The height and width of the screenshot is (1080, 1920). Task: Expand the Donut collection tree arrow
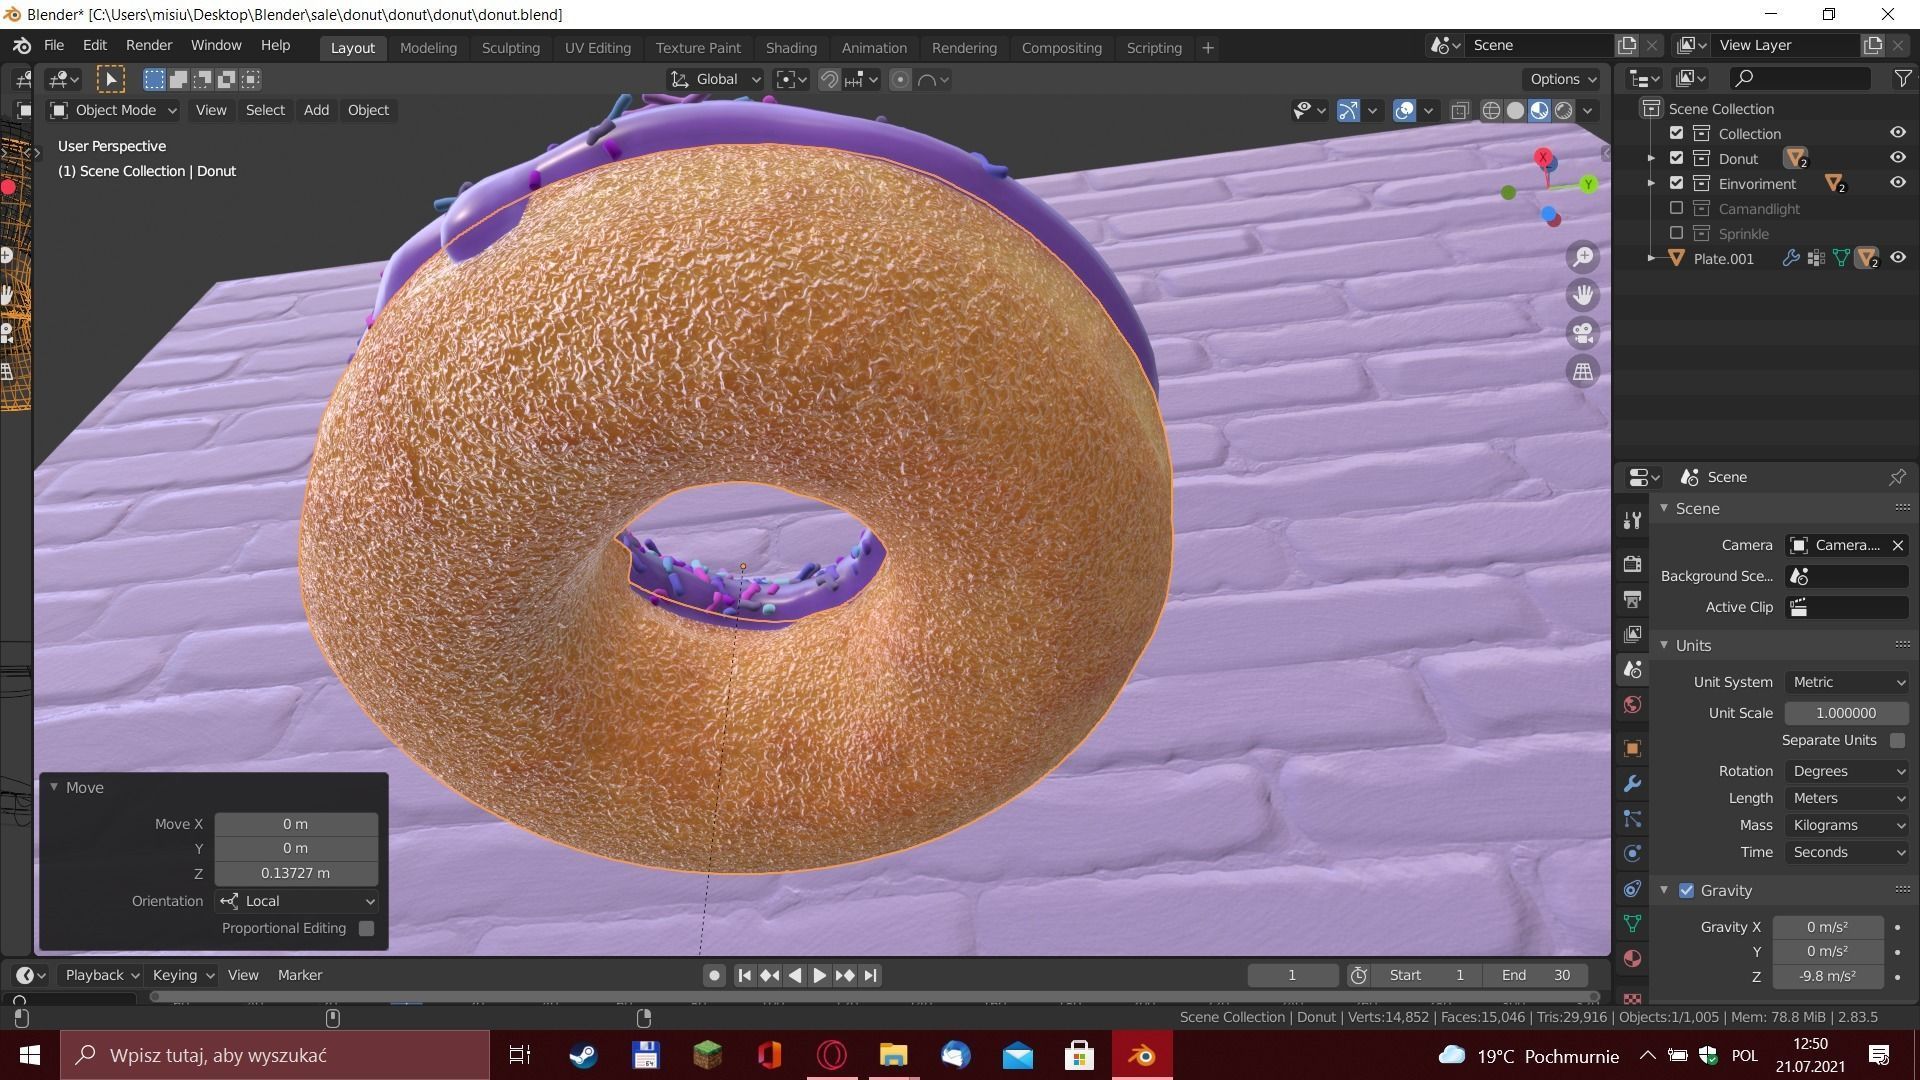1651,158
